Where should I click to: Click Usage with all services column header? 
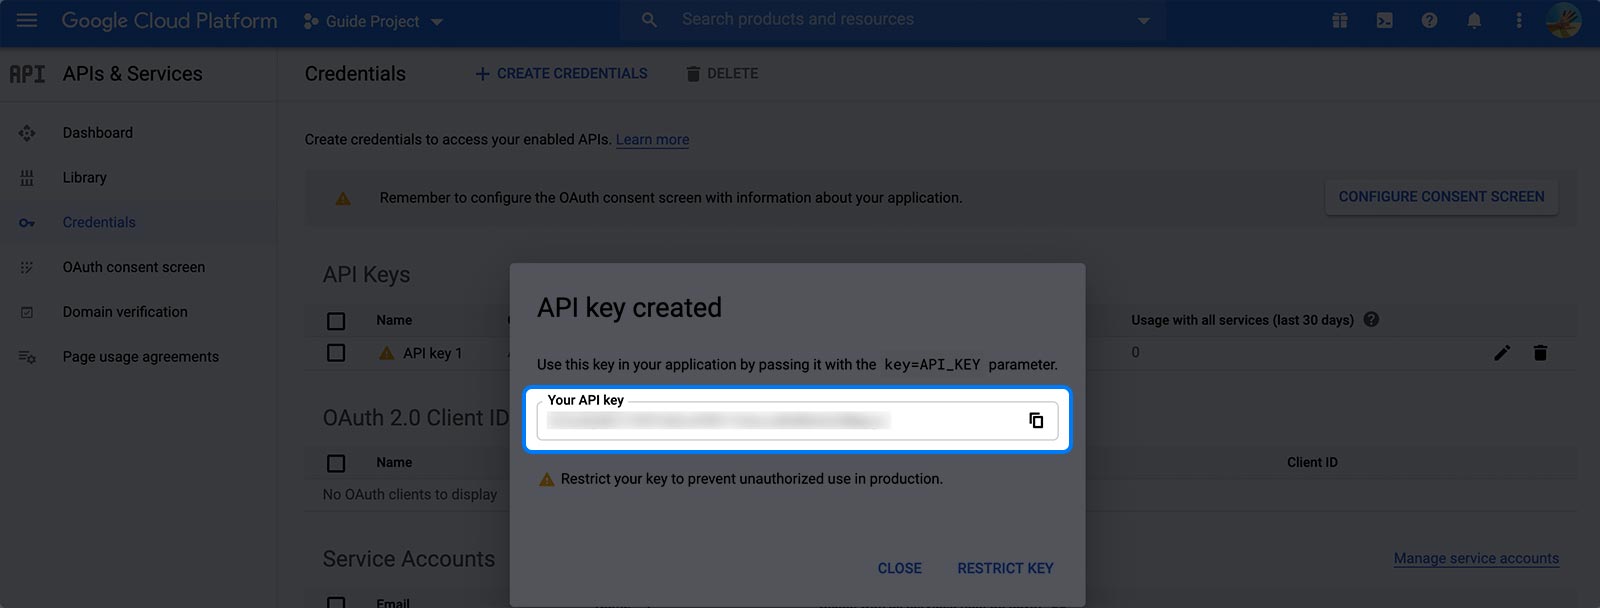point(1242,320)
